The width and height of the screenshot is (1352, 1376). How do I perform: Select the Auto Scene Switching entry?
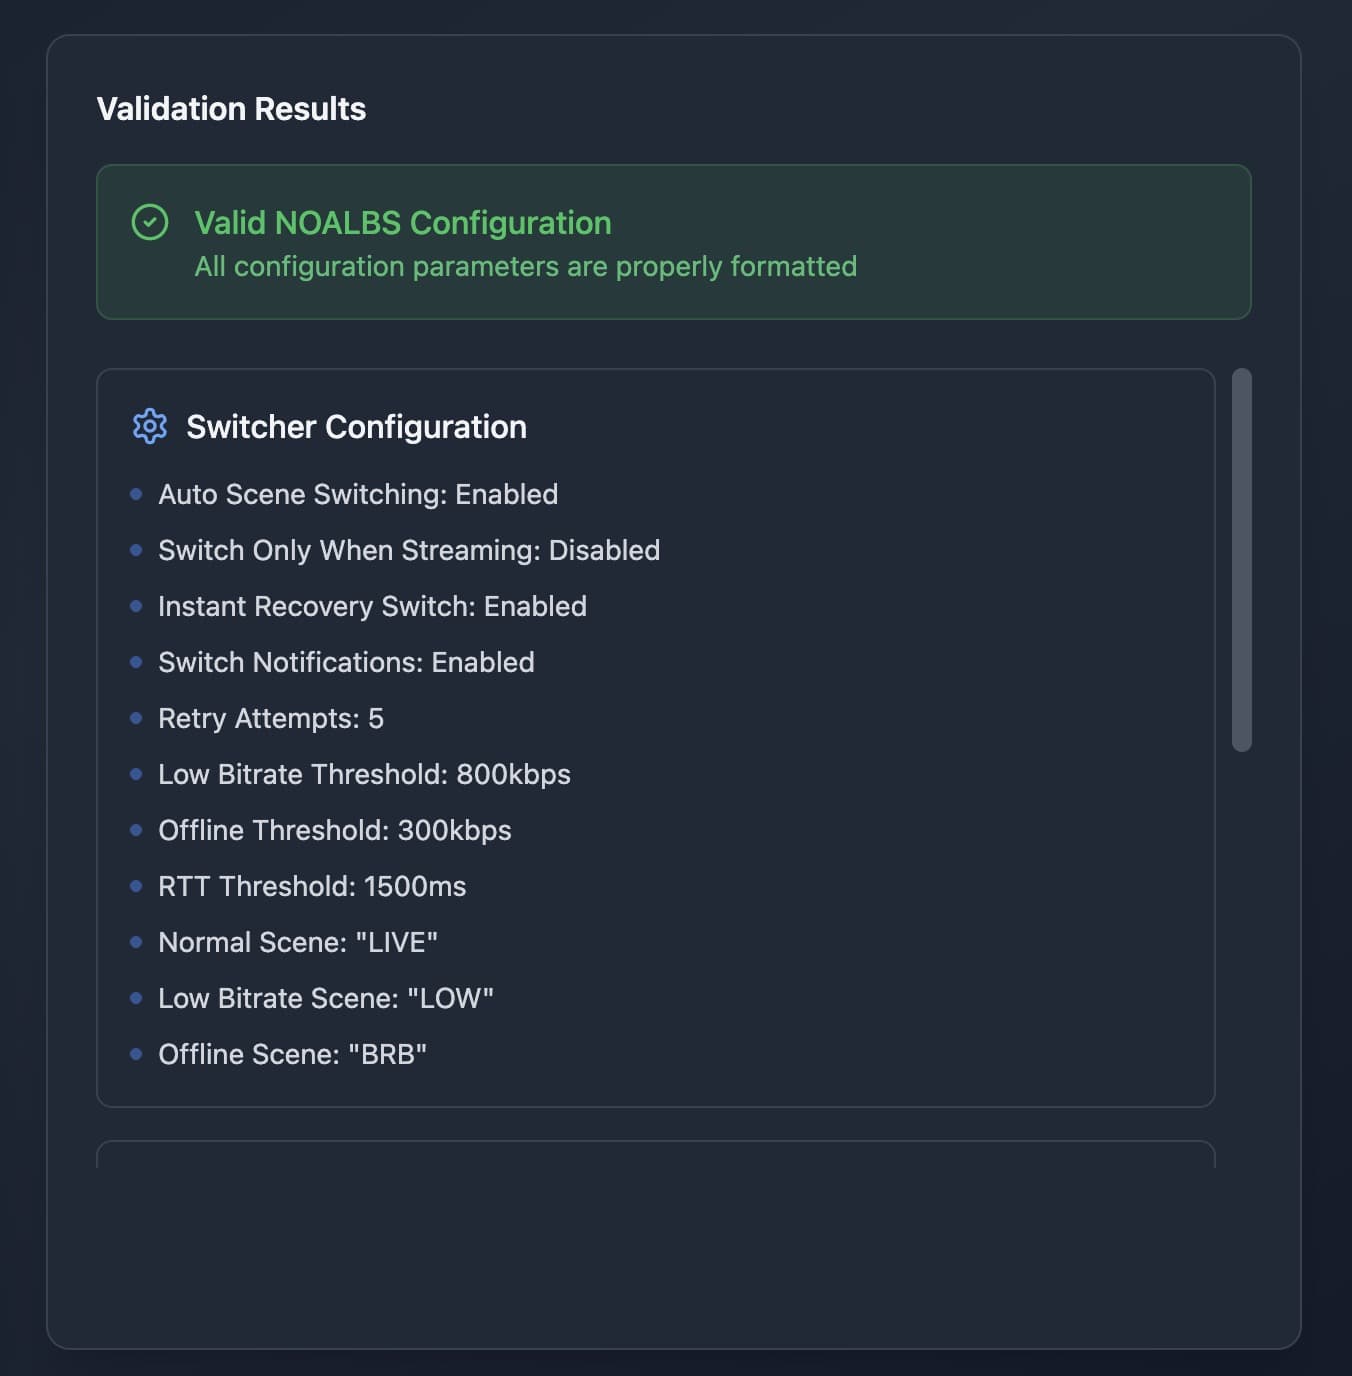358,494
